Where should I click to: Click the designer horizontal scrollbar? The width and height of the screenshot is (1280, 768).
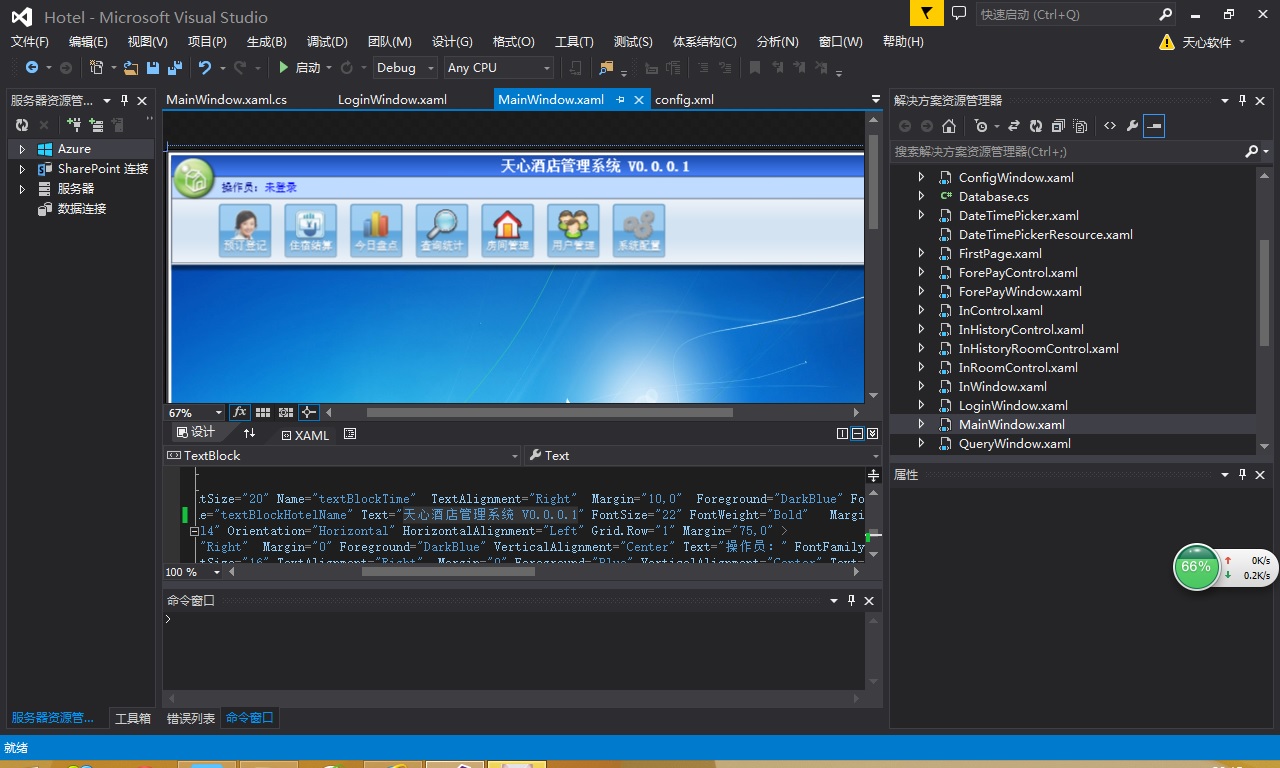point(549,412)
